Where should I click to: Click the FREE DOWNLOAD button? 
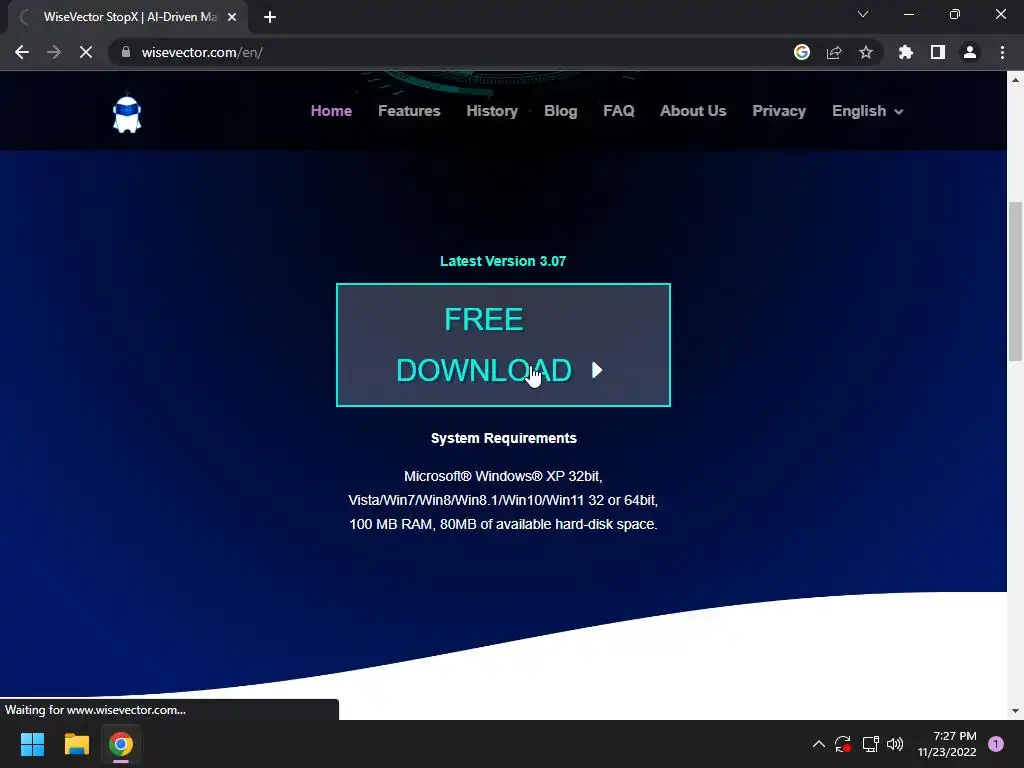pyautogui.click(x=503, y=345)
